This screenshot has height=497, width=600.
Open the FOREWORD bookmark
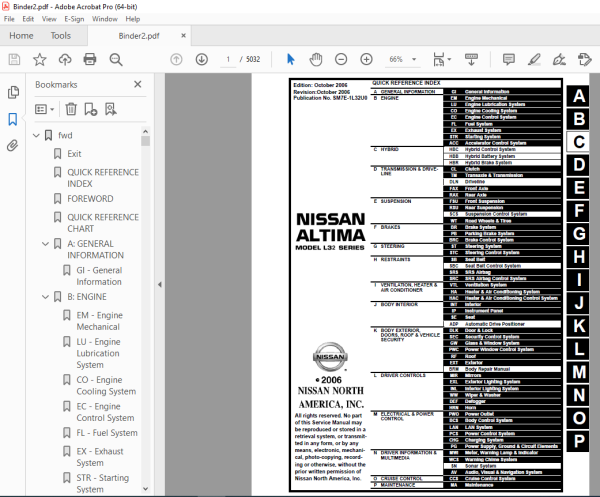pyautogui.click(x=90, y=199)
